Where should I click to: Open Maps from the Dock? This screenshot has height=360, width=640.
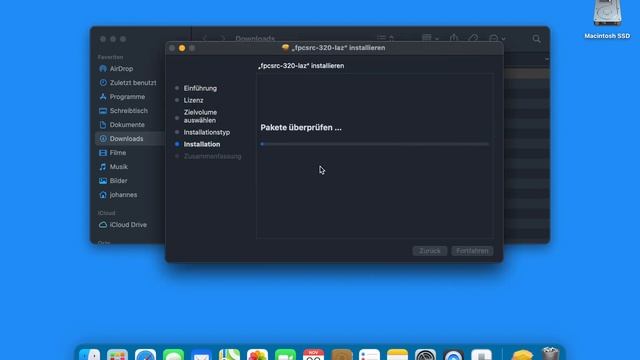[229, 354]
